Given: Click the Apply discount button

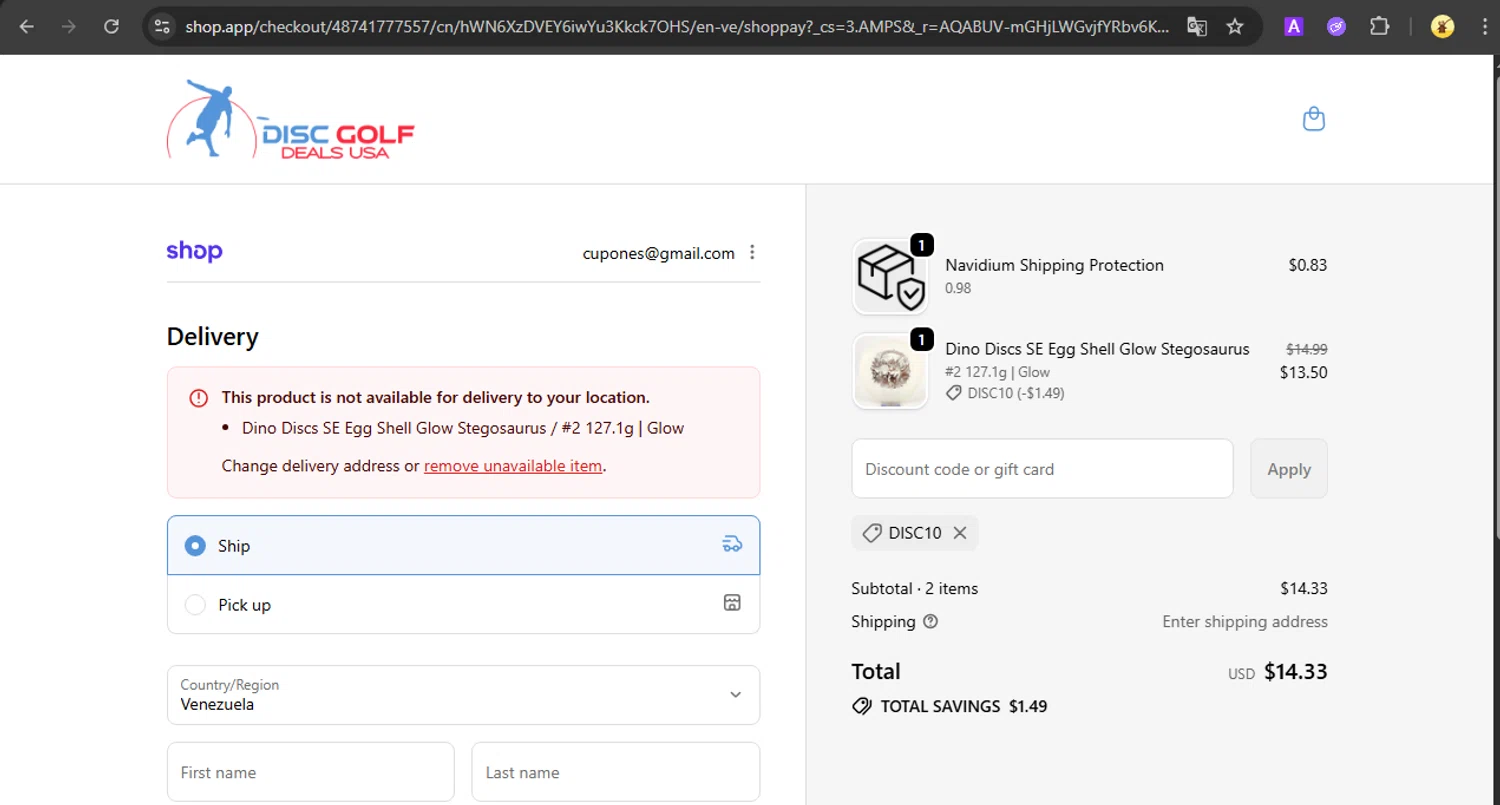Looking at the screenshot, I should pos(1288,468).
